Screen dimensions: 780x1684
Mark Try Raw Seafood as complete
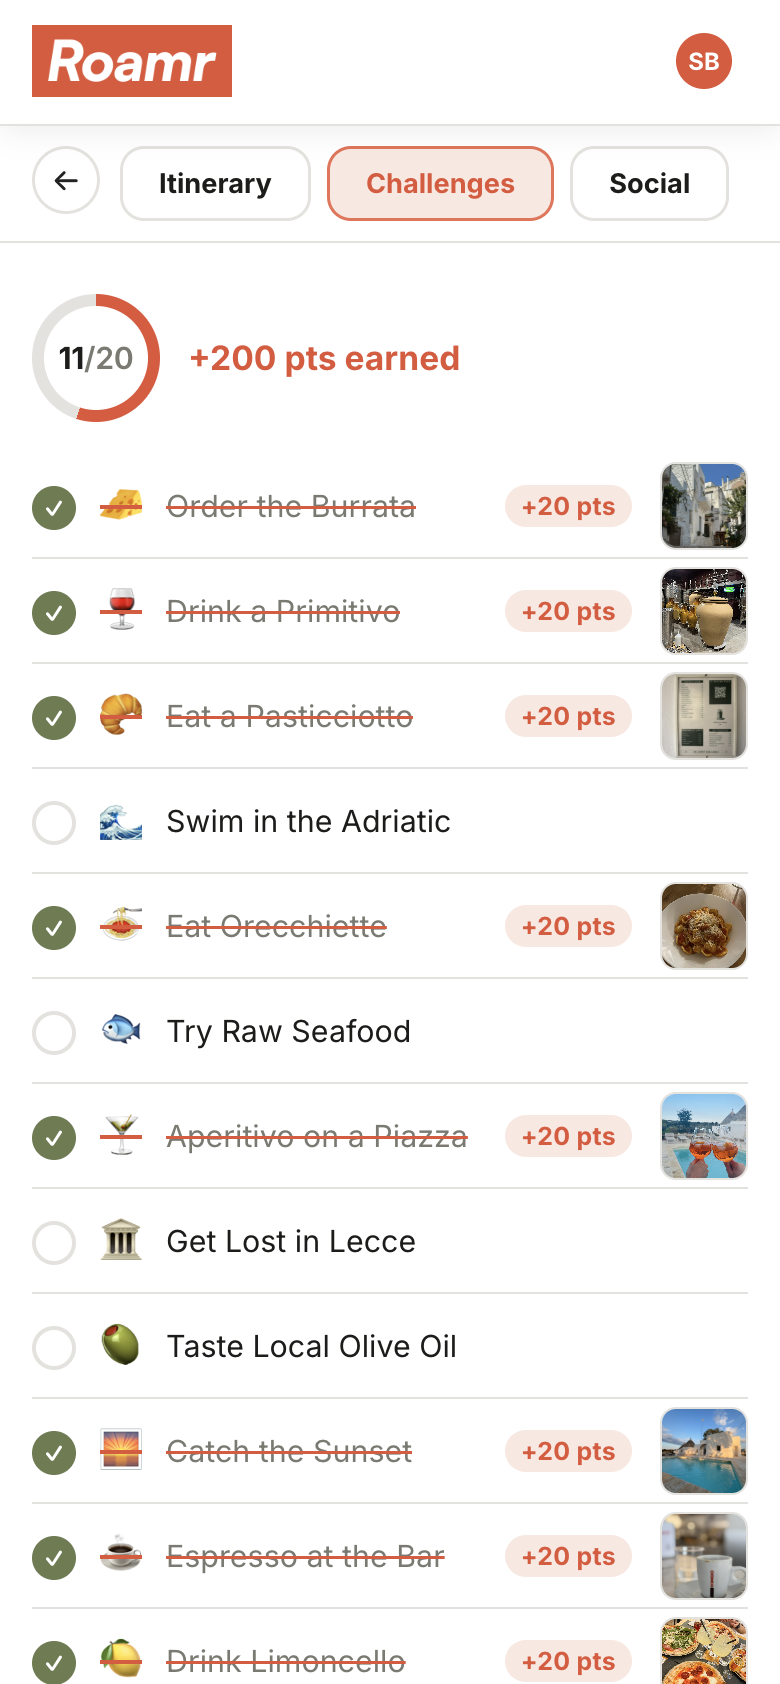coord(54,1033)
